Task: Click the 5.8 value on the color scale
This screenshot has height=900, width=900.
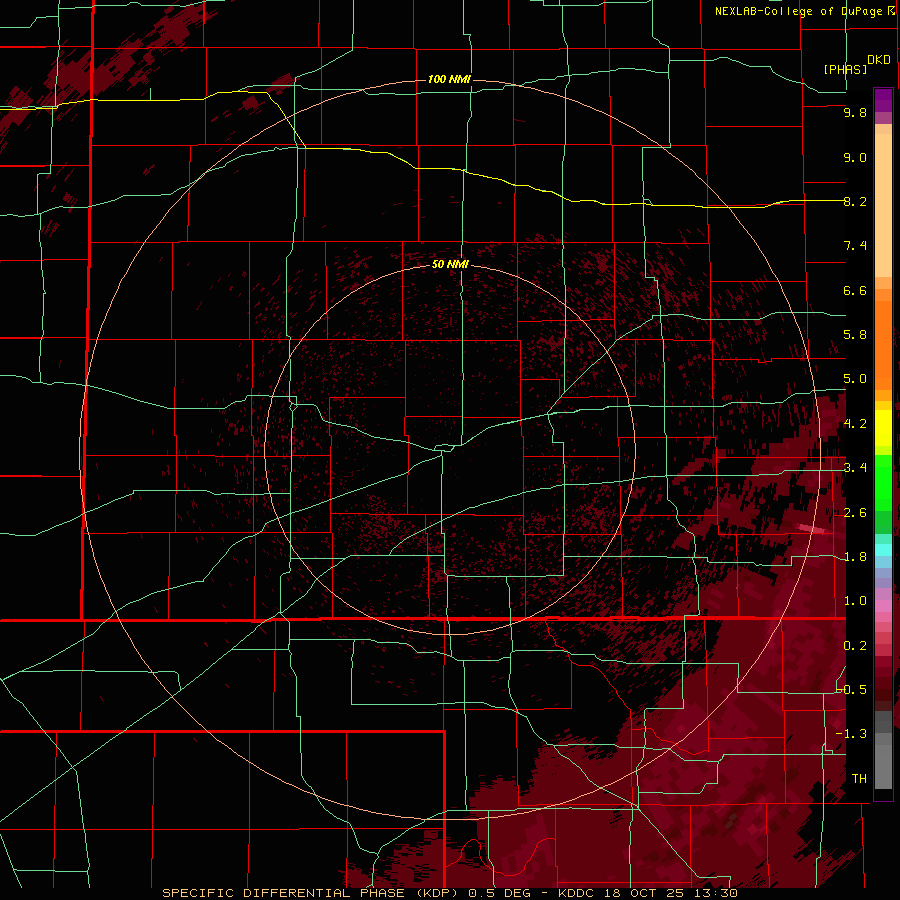Action: tap(855, 335)
